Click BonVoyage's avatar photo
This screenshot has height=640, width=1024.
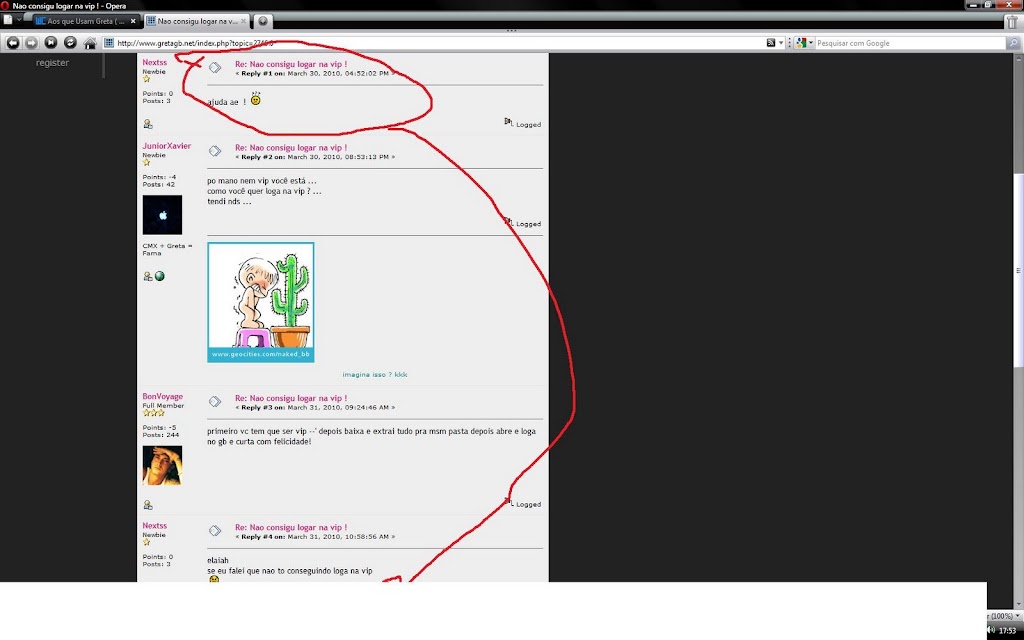(x=163, y=466)
